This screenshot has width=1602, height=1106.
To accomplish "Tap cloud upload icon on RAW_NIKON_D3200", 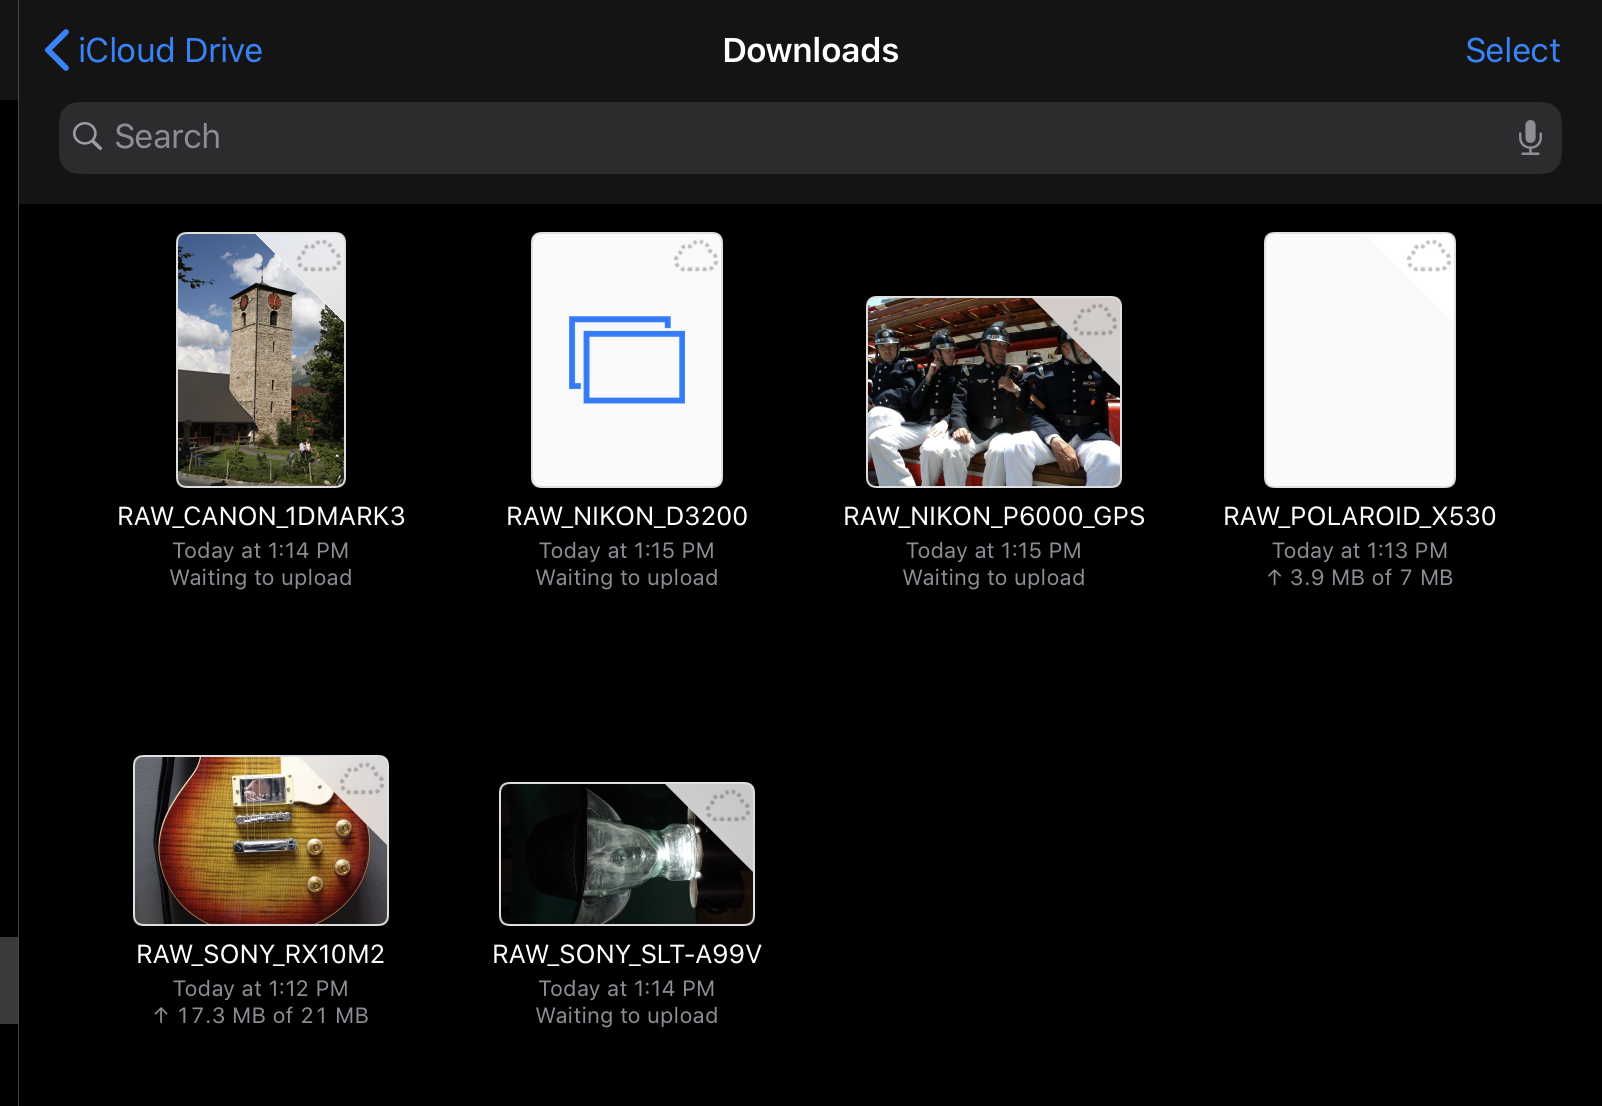I will (696, 257).
